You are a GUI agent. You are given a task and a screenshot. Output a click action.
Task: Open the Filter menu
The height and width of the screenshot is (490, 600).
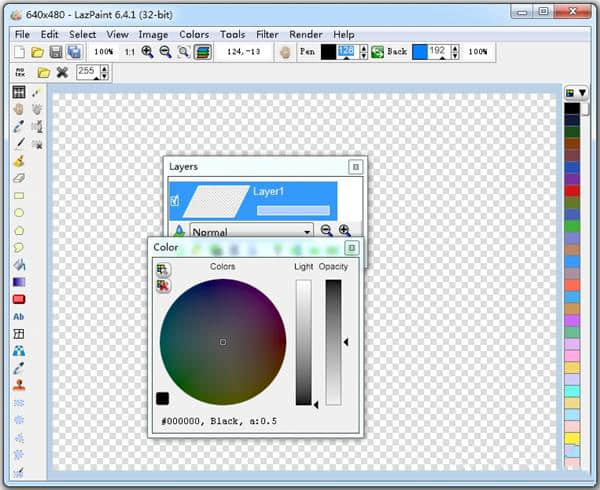(267, 34)
